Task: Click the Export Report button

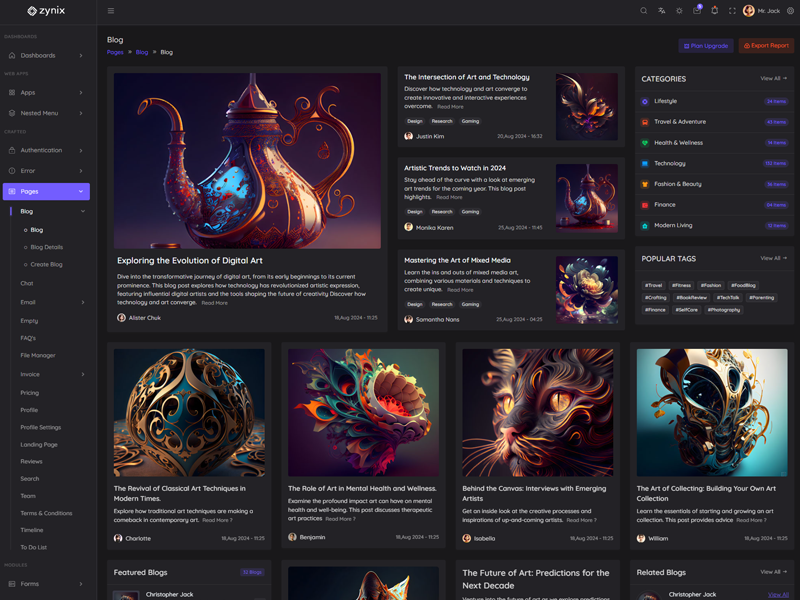Action: click(766, 45)
